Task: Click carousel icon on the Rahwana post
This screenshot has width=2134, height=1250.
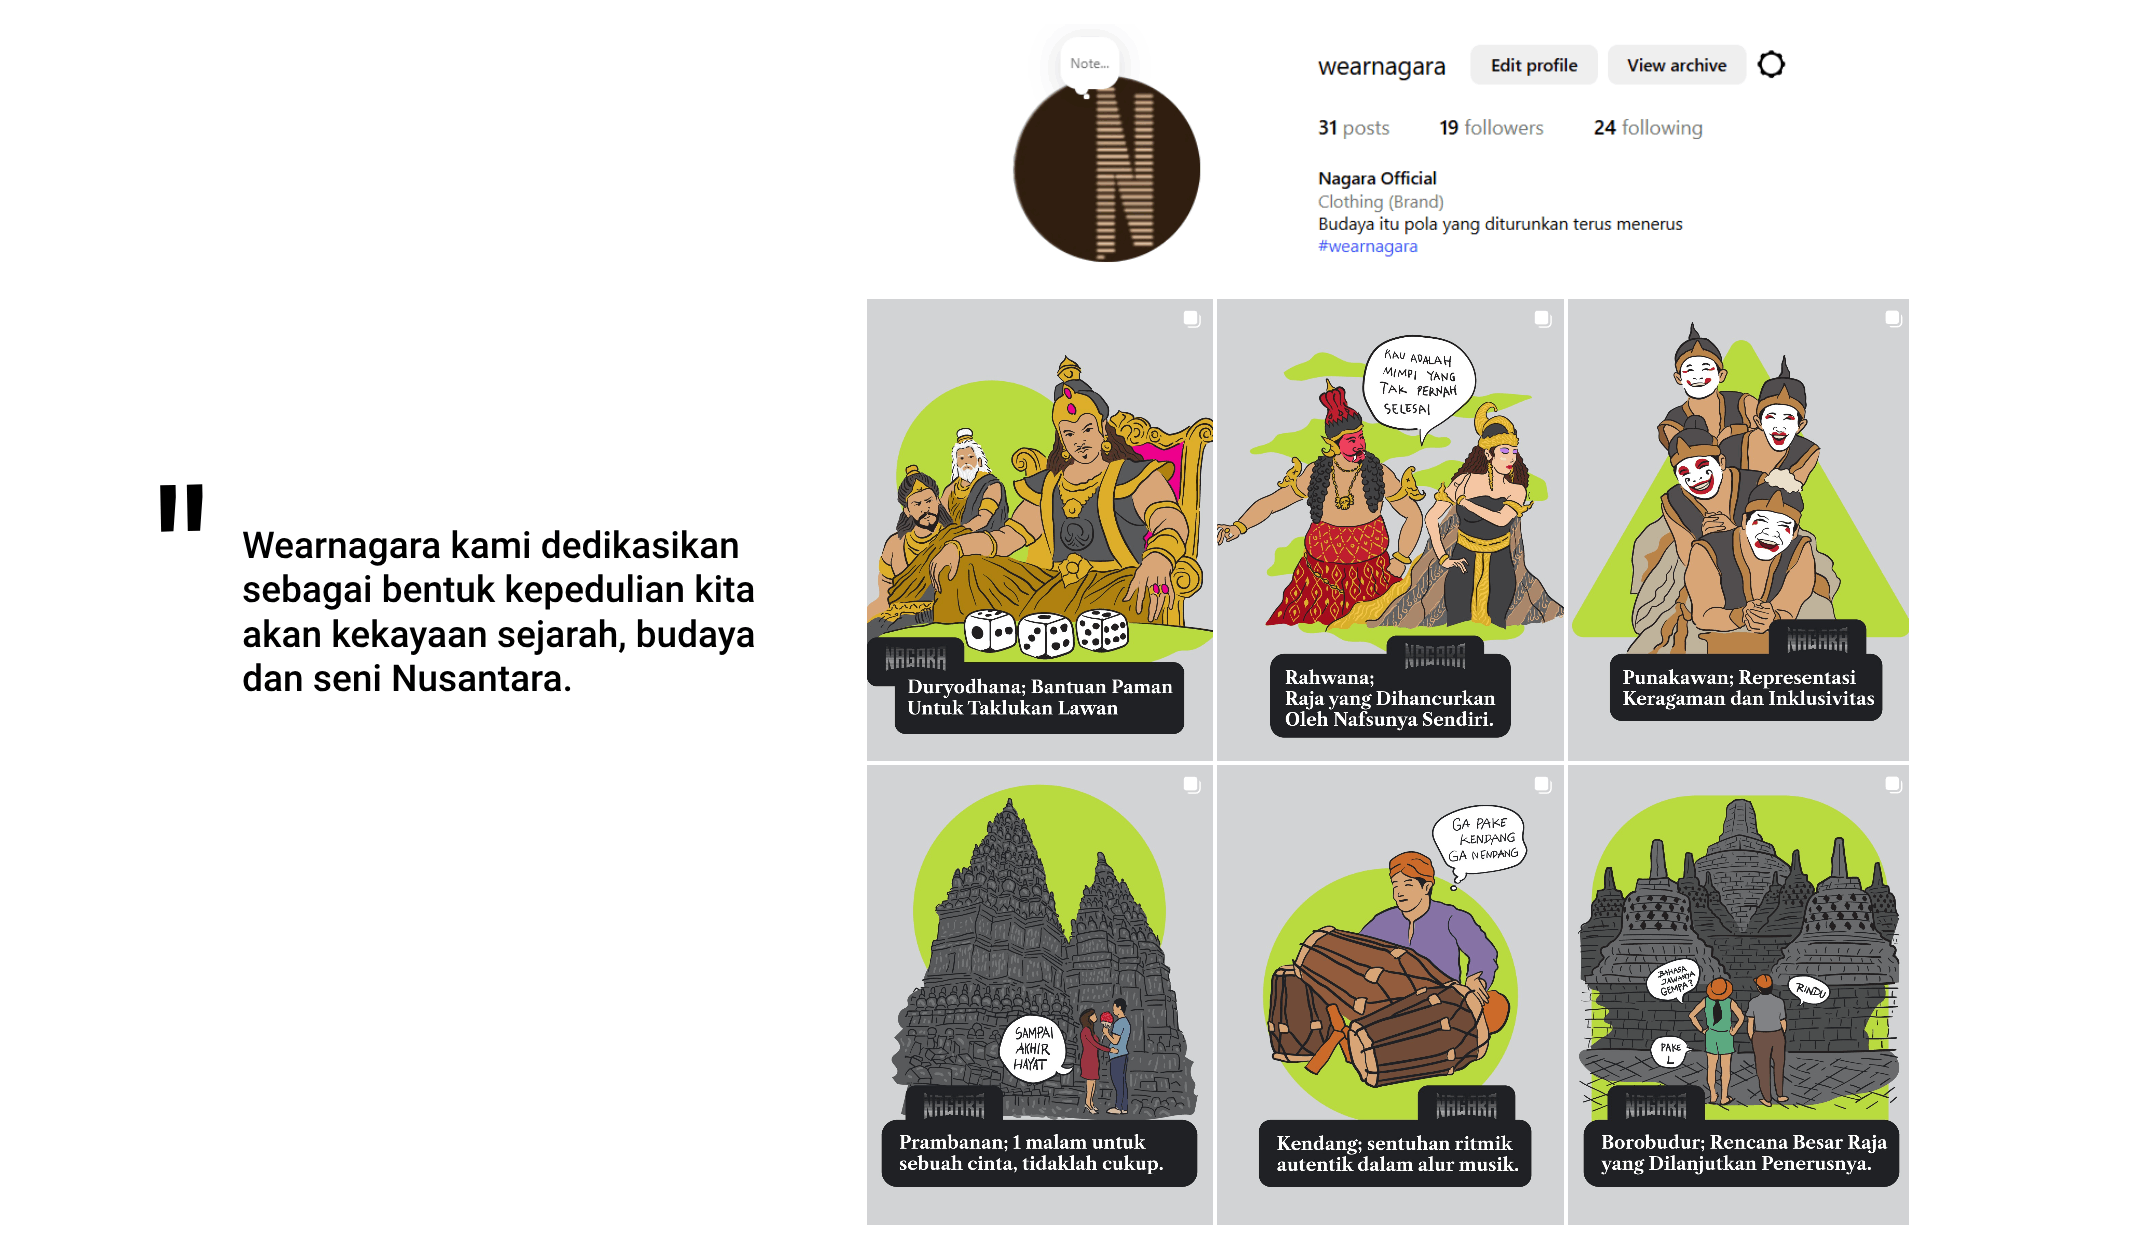Action: [1543, 318]
